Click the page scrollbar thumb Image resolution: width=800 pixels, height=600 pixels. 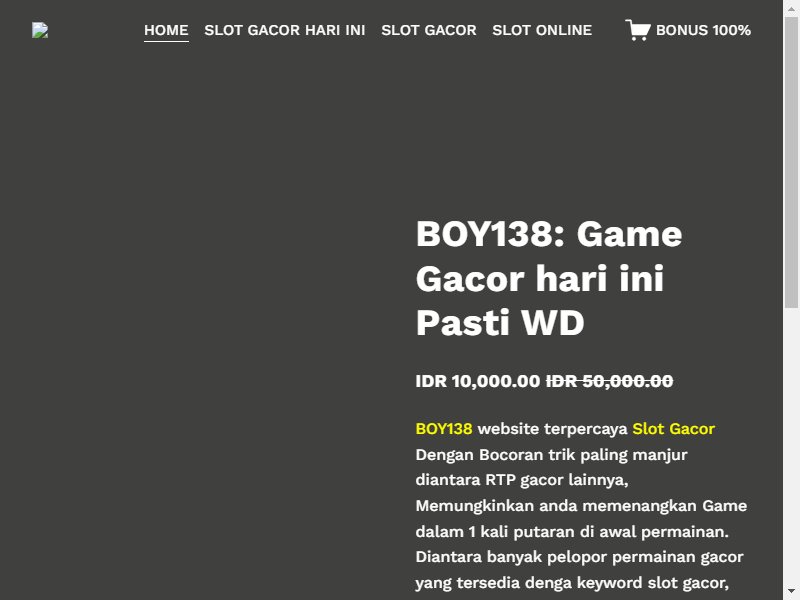(x=791, y=162)
